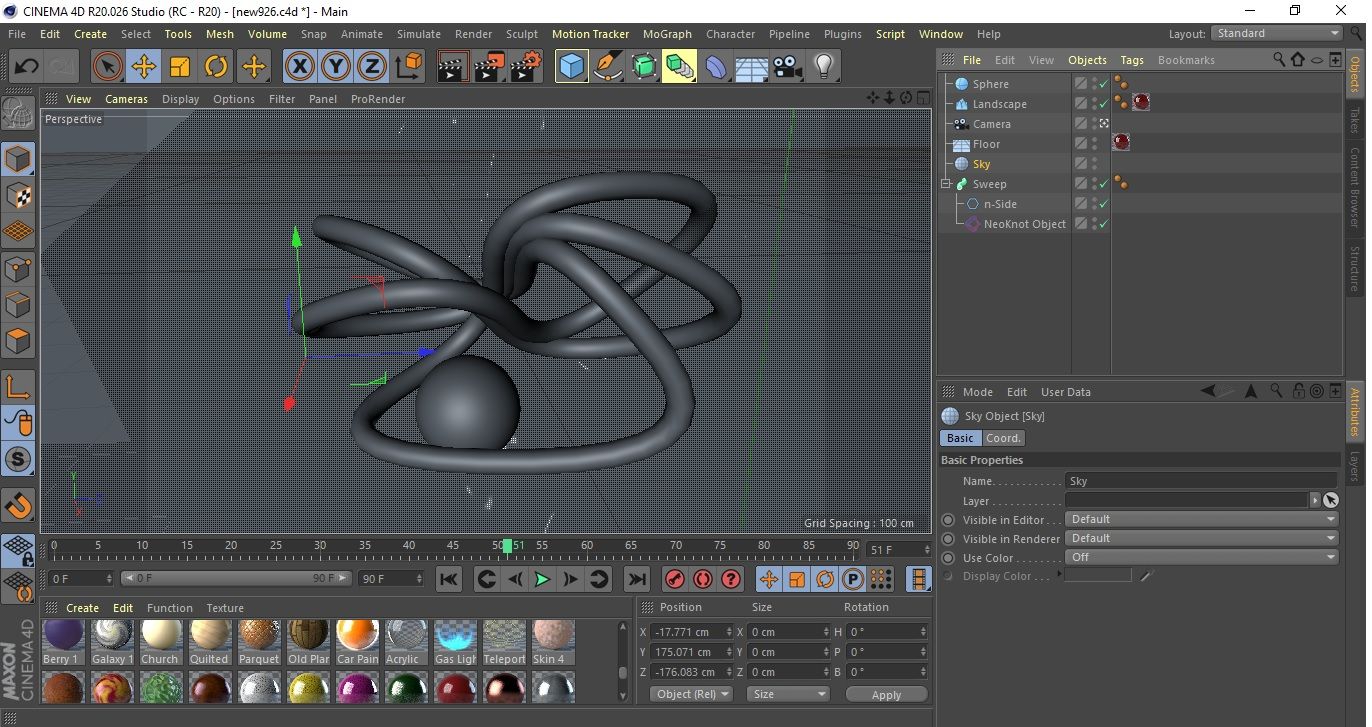Toggle Z axis lock
This screenshot has width=1372, height=727.
coord(372,67)
